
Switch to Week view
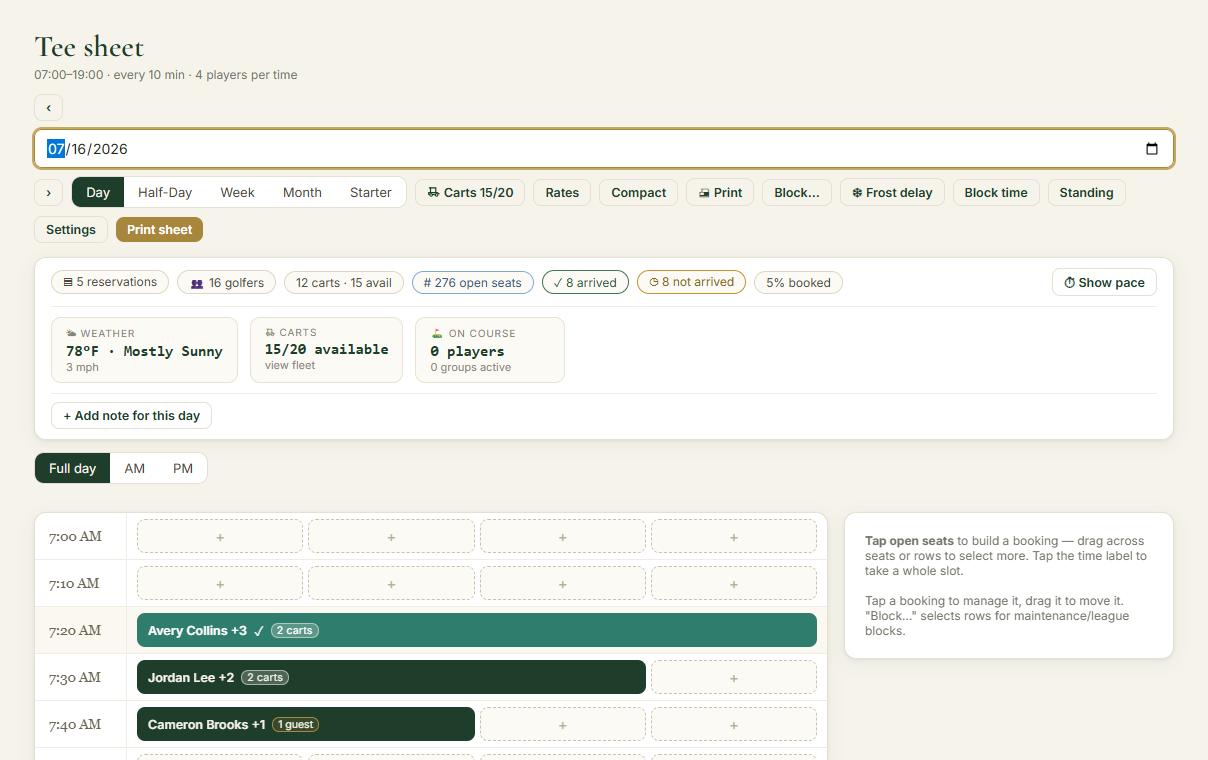click(238, 192)
